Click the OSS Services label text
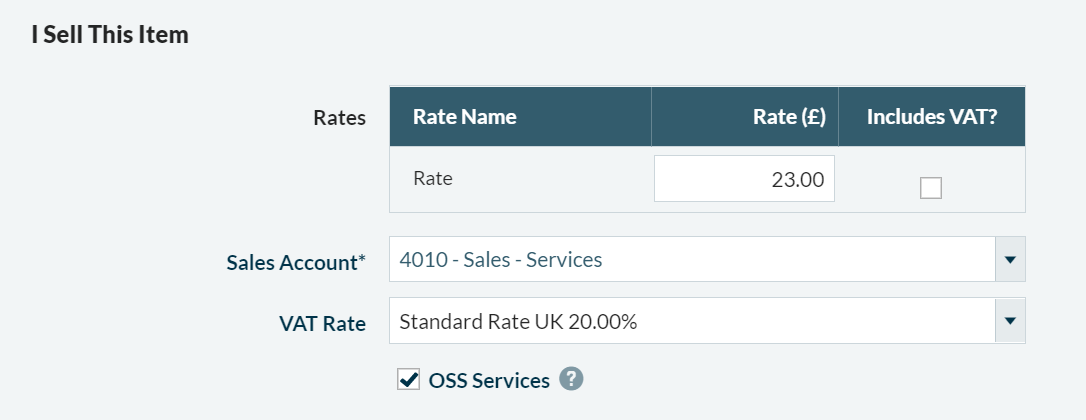1086x420 pixels. [489, 380]
